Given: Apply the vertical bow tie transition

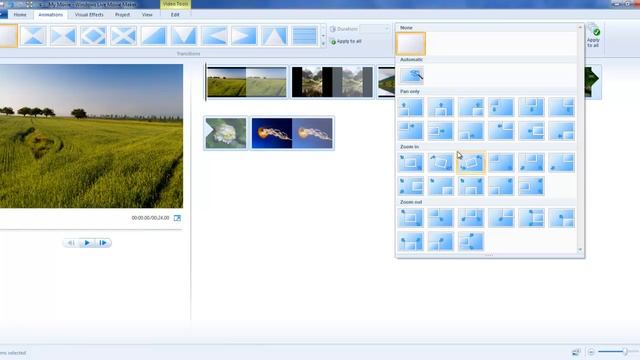Looking at the screenshot, I should 33,36.
